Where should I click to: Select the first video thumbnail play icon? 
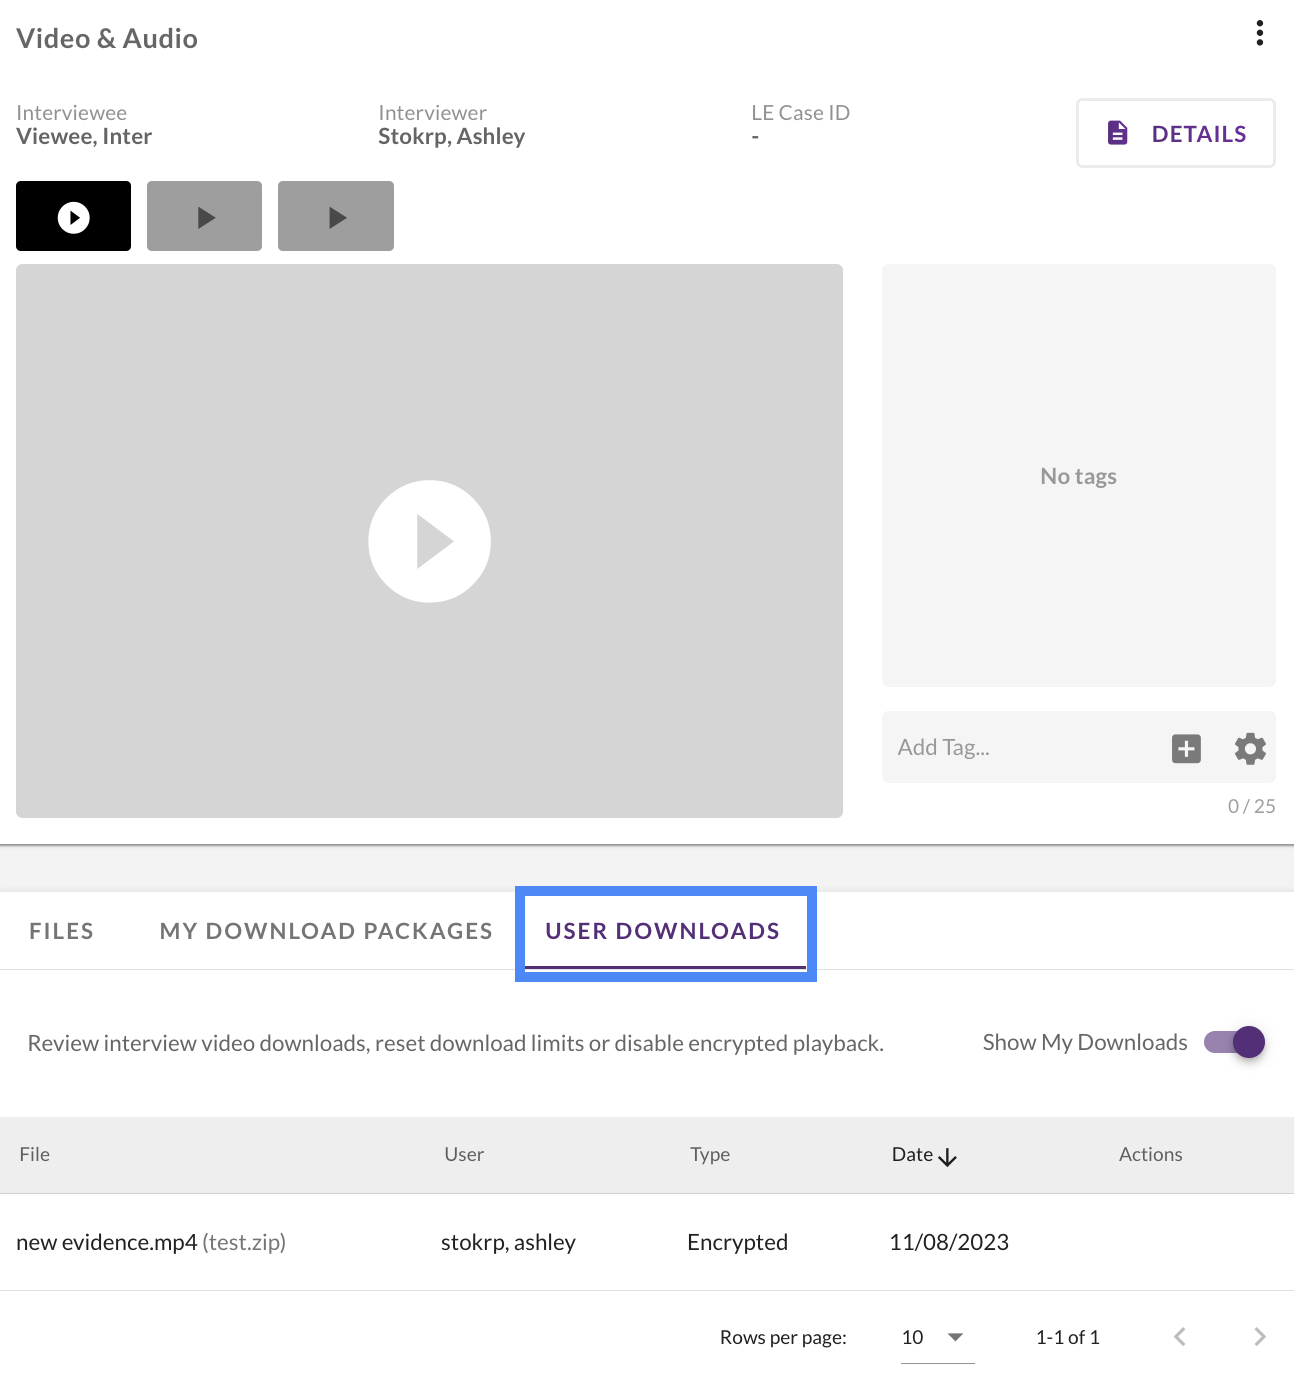pos(72,215)
